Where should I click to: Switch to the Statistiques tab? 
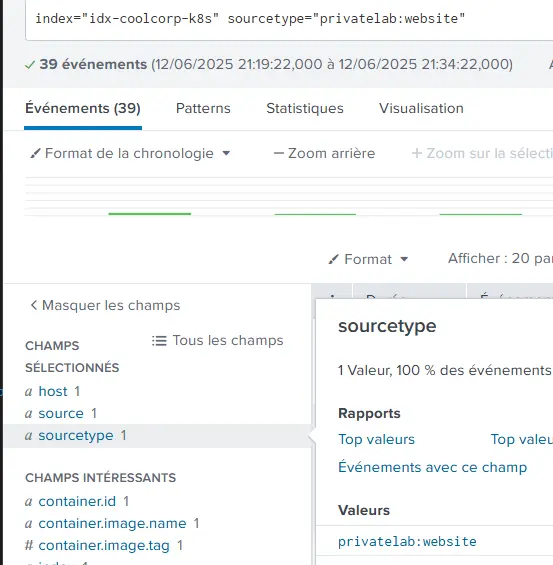[x=305, y=108]
